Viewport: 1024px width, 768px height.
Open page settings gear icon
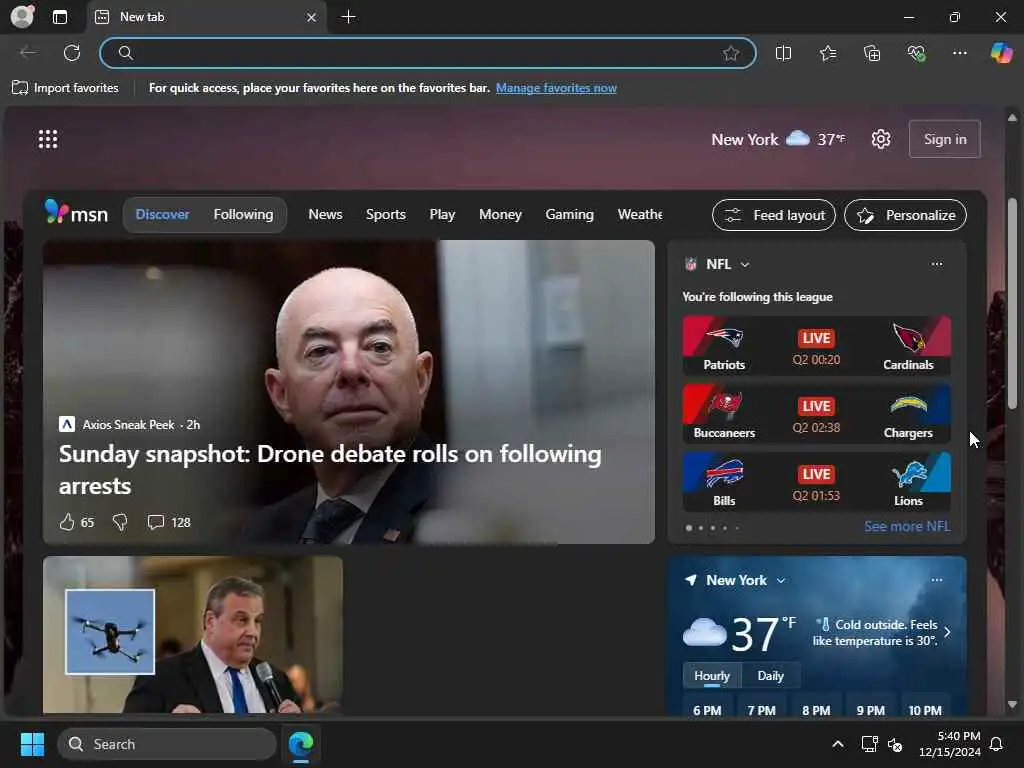[880, 139]
